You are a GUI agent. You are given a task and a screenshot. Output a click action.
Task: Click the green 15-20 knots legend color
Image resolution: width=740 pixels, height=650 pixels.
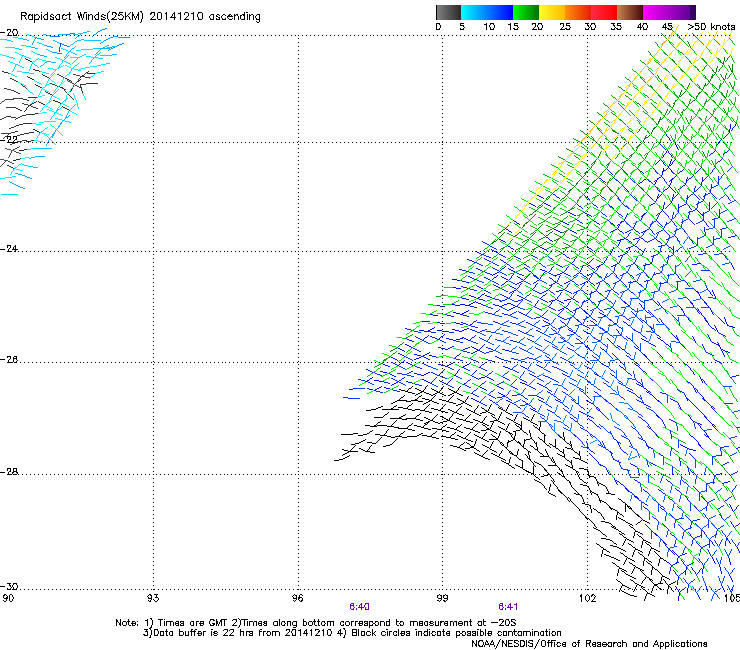click(526, 12)
